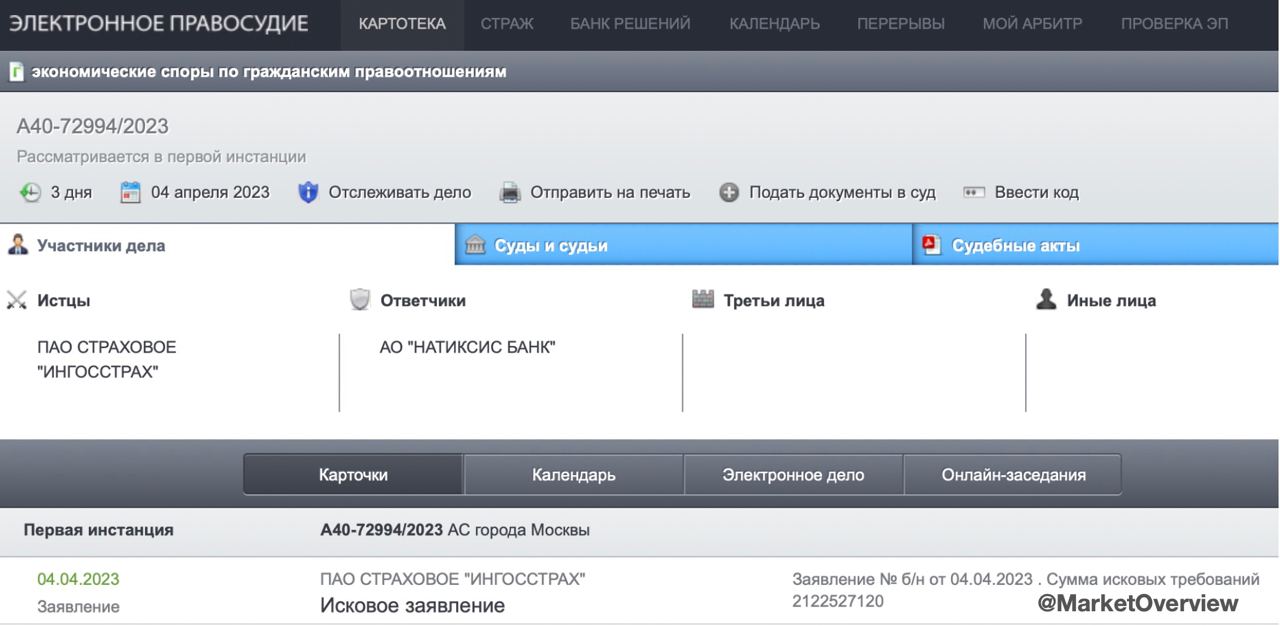Click the status Рассматривается в первой инстанции
Viewport: 1280px width, 626px height.
(x=161, y=157)
